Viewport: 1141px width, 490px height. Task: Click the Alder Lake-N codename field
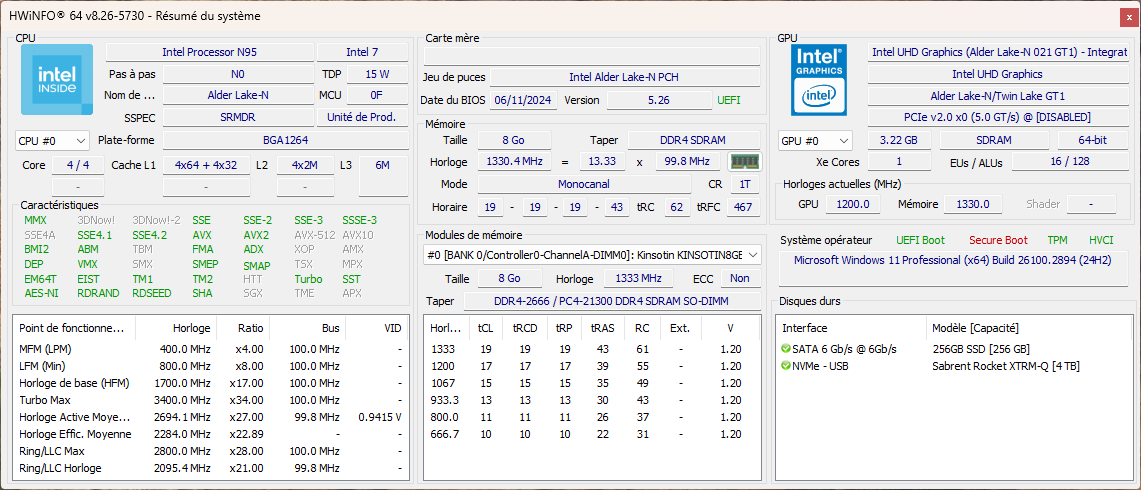click(x=238, y=95)
